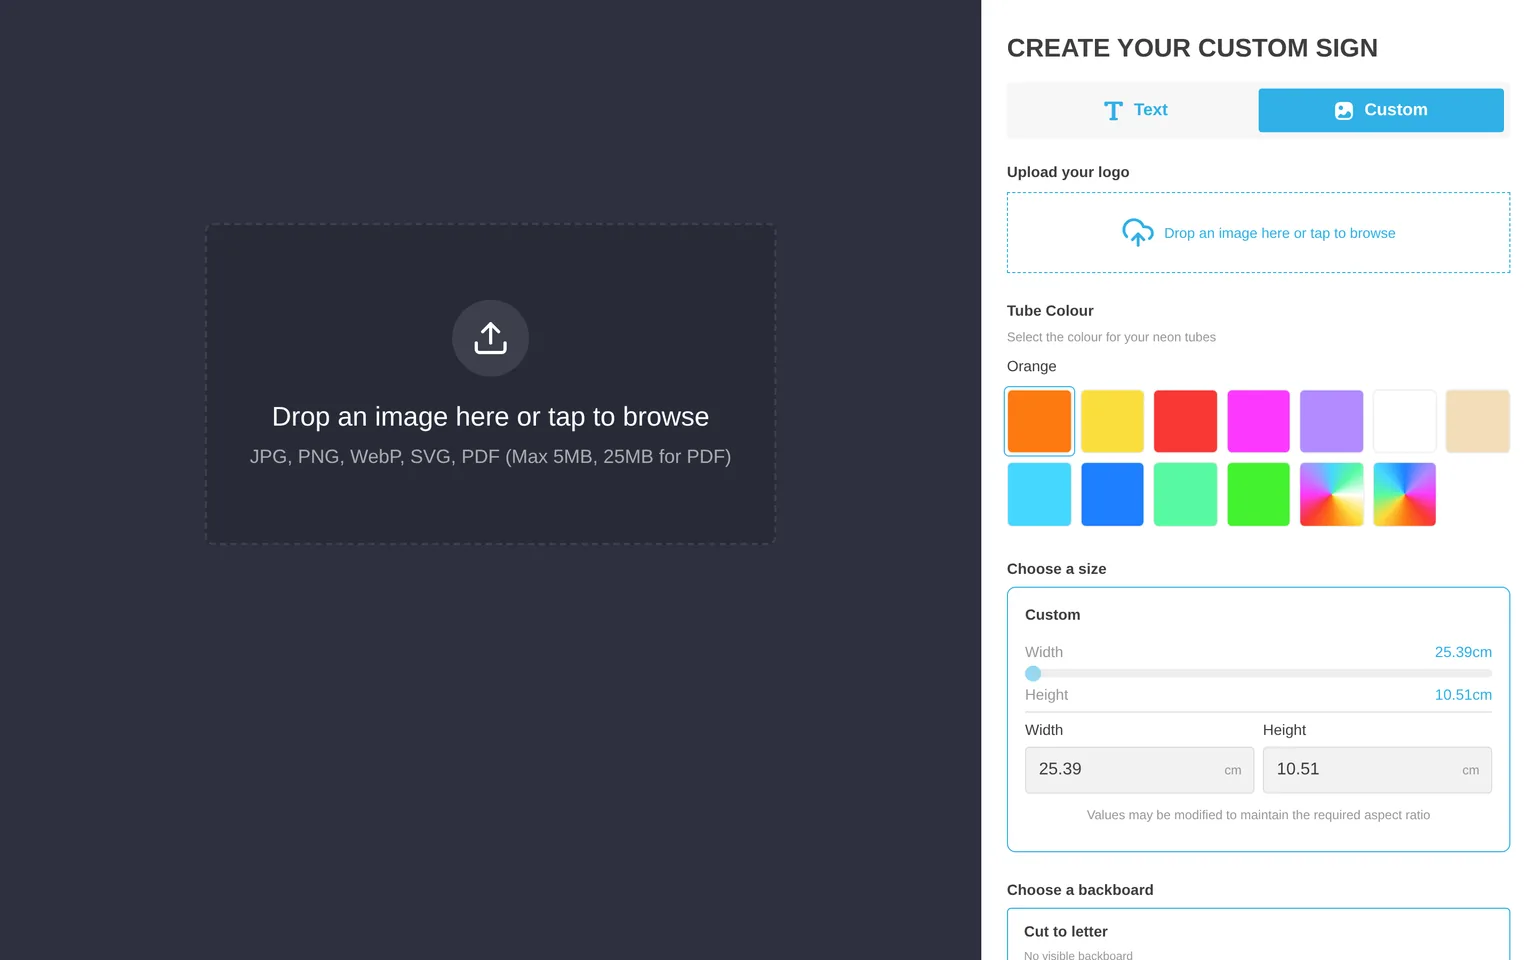Click the 'JPG, PNG, WebP, SVG, PDF' format hint text
Image resolution: width=1536 pixels, height=960 pixels.
pyautogui.click(x=490, y=457)
